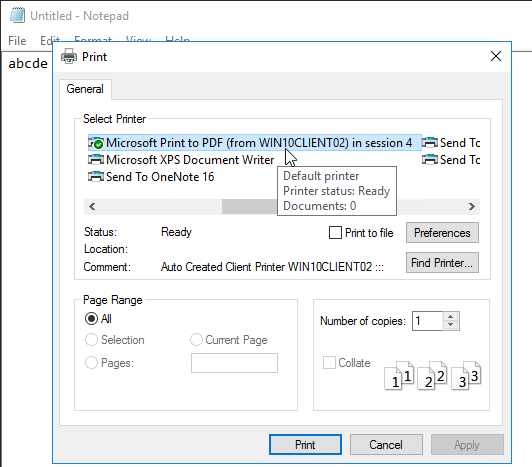Close the Print dialog with X

[x=496, y=56]
